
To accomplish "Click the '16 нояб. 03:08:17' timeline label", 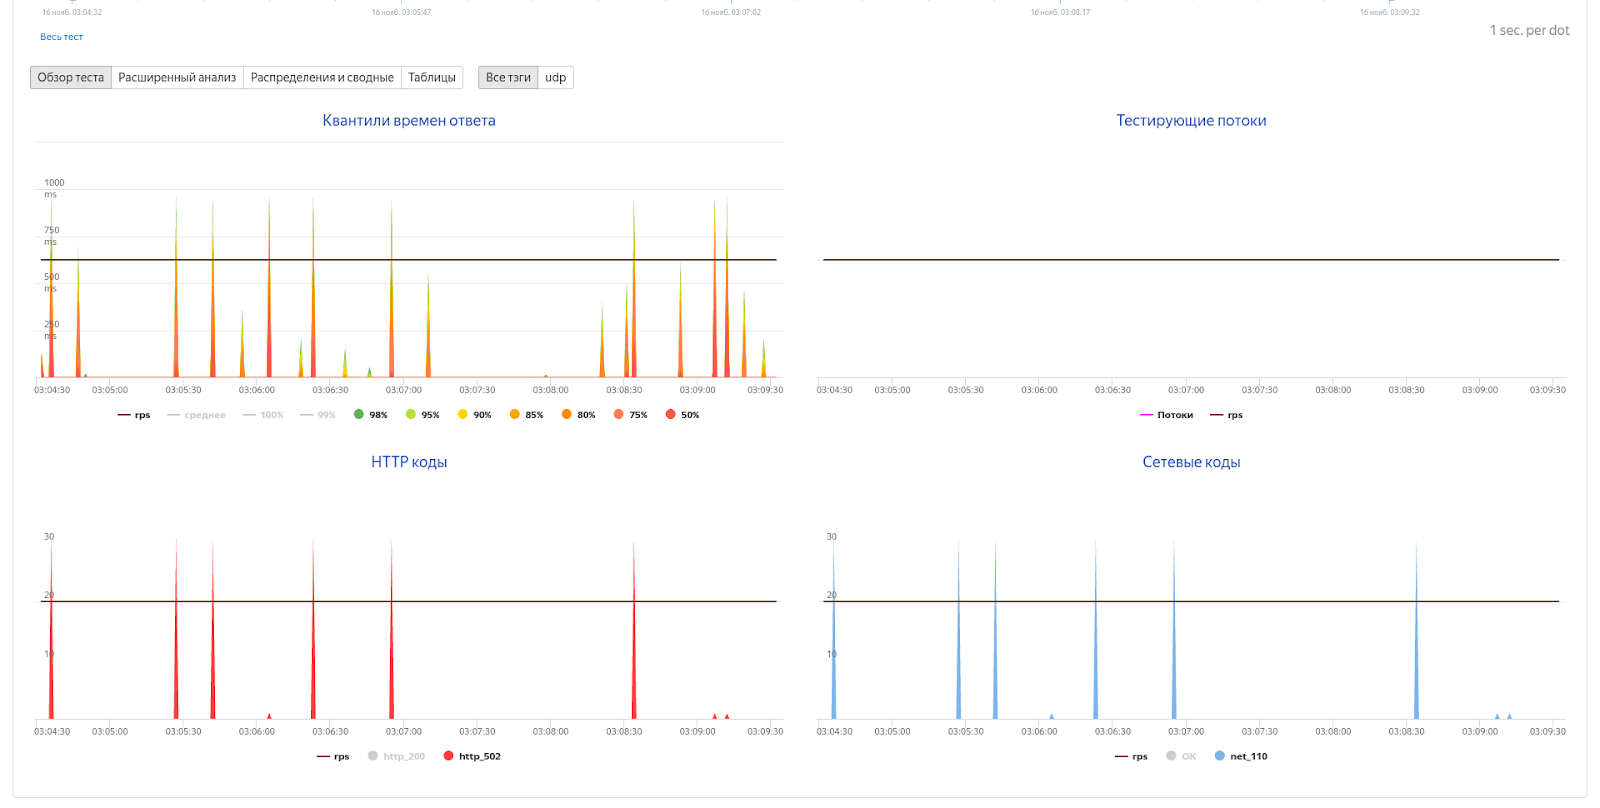I will [1060, 13].
